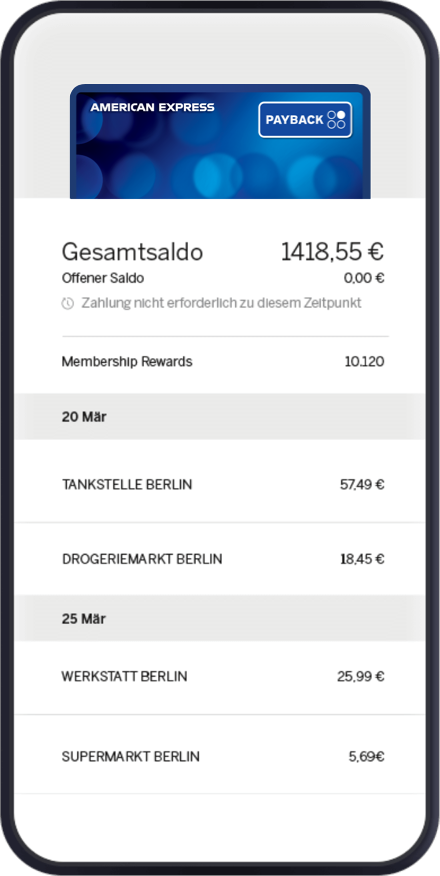Tap the PAYBACK logo on the card

[x=305, y=120]
